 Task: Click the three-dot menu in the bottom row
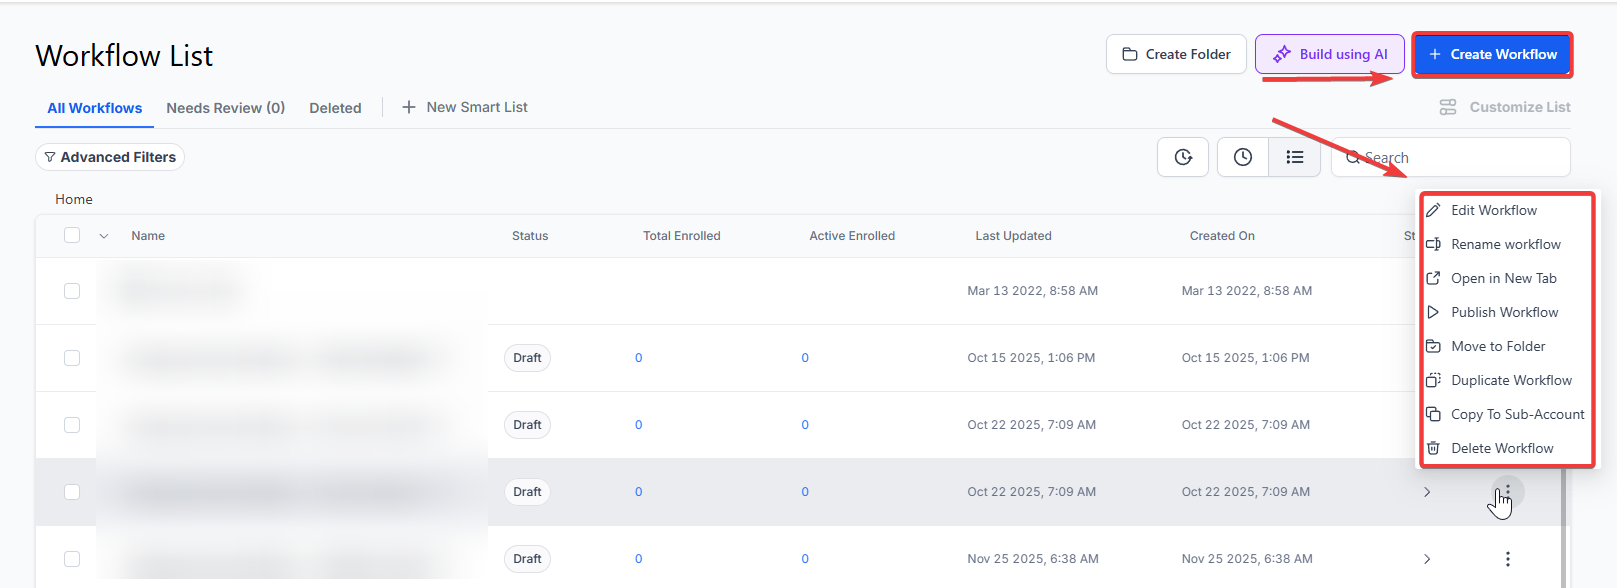click(1507, 559)
